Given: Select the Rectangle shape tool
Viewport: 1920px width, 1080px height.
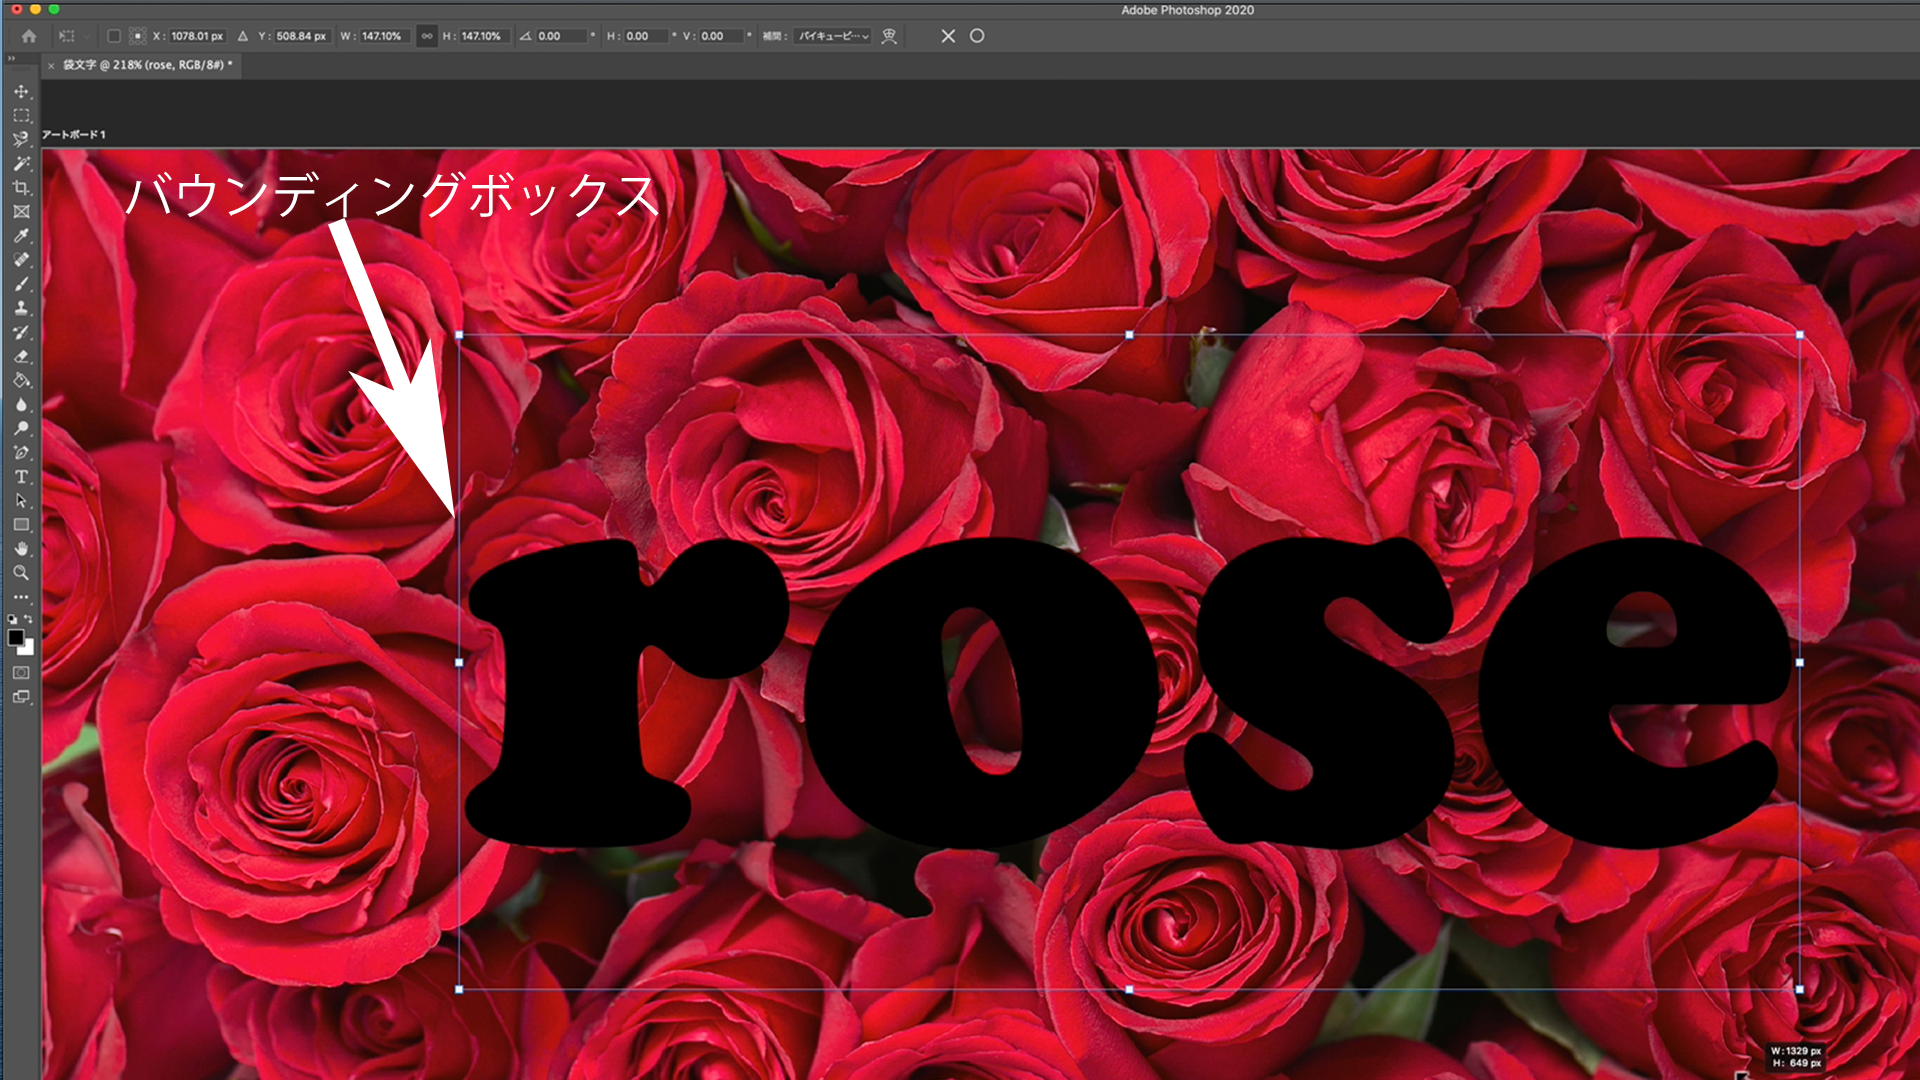Looking at the screenshot, I should click(x=21, y=525).
